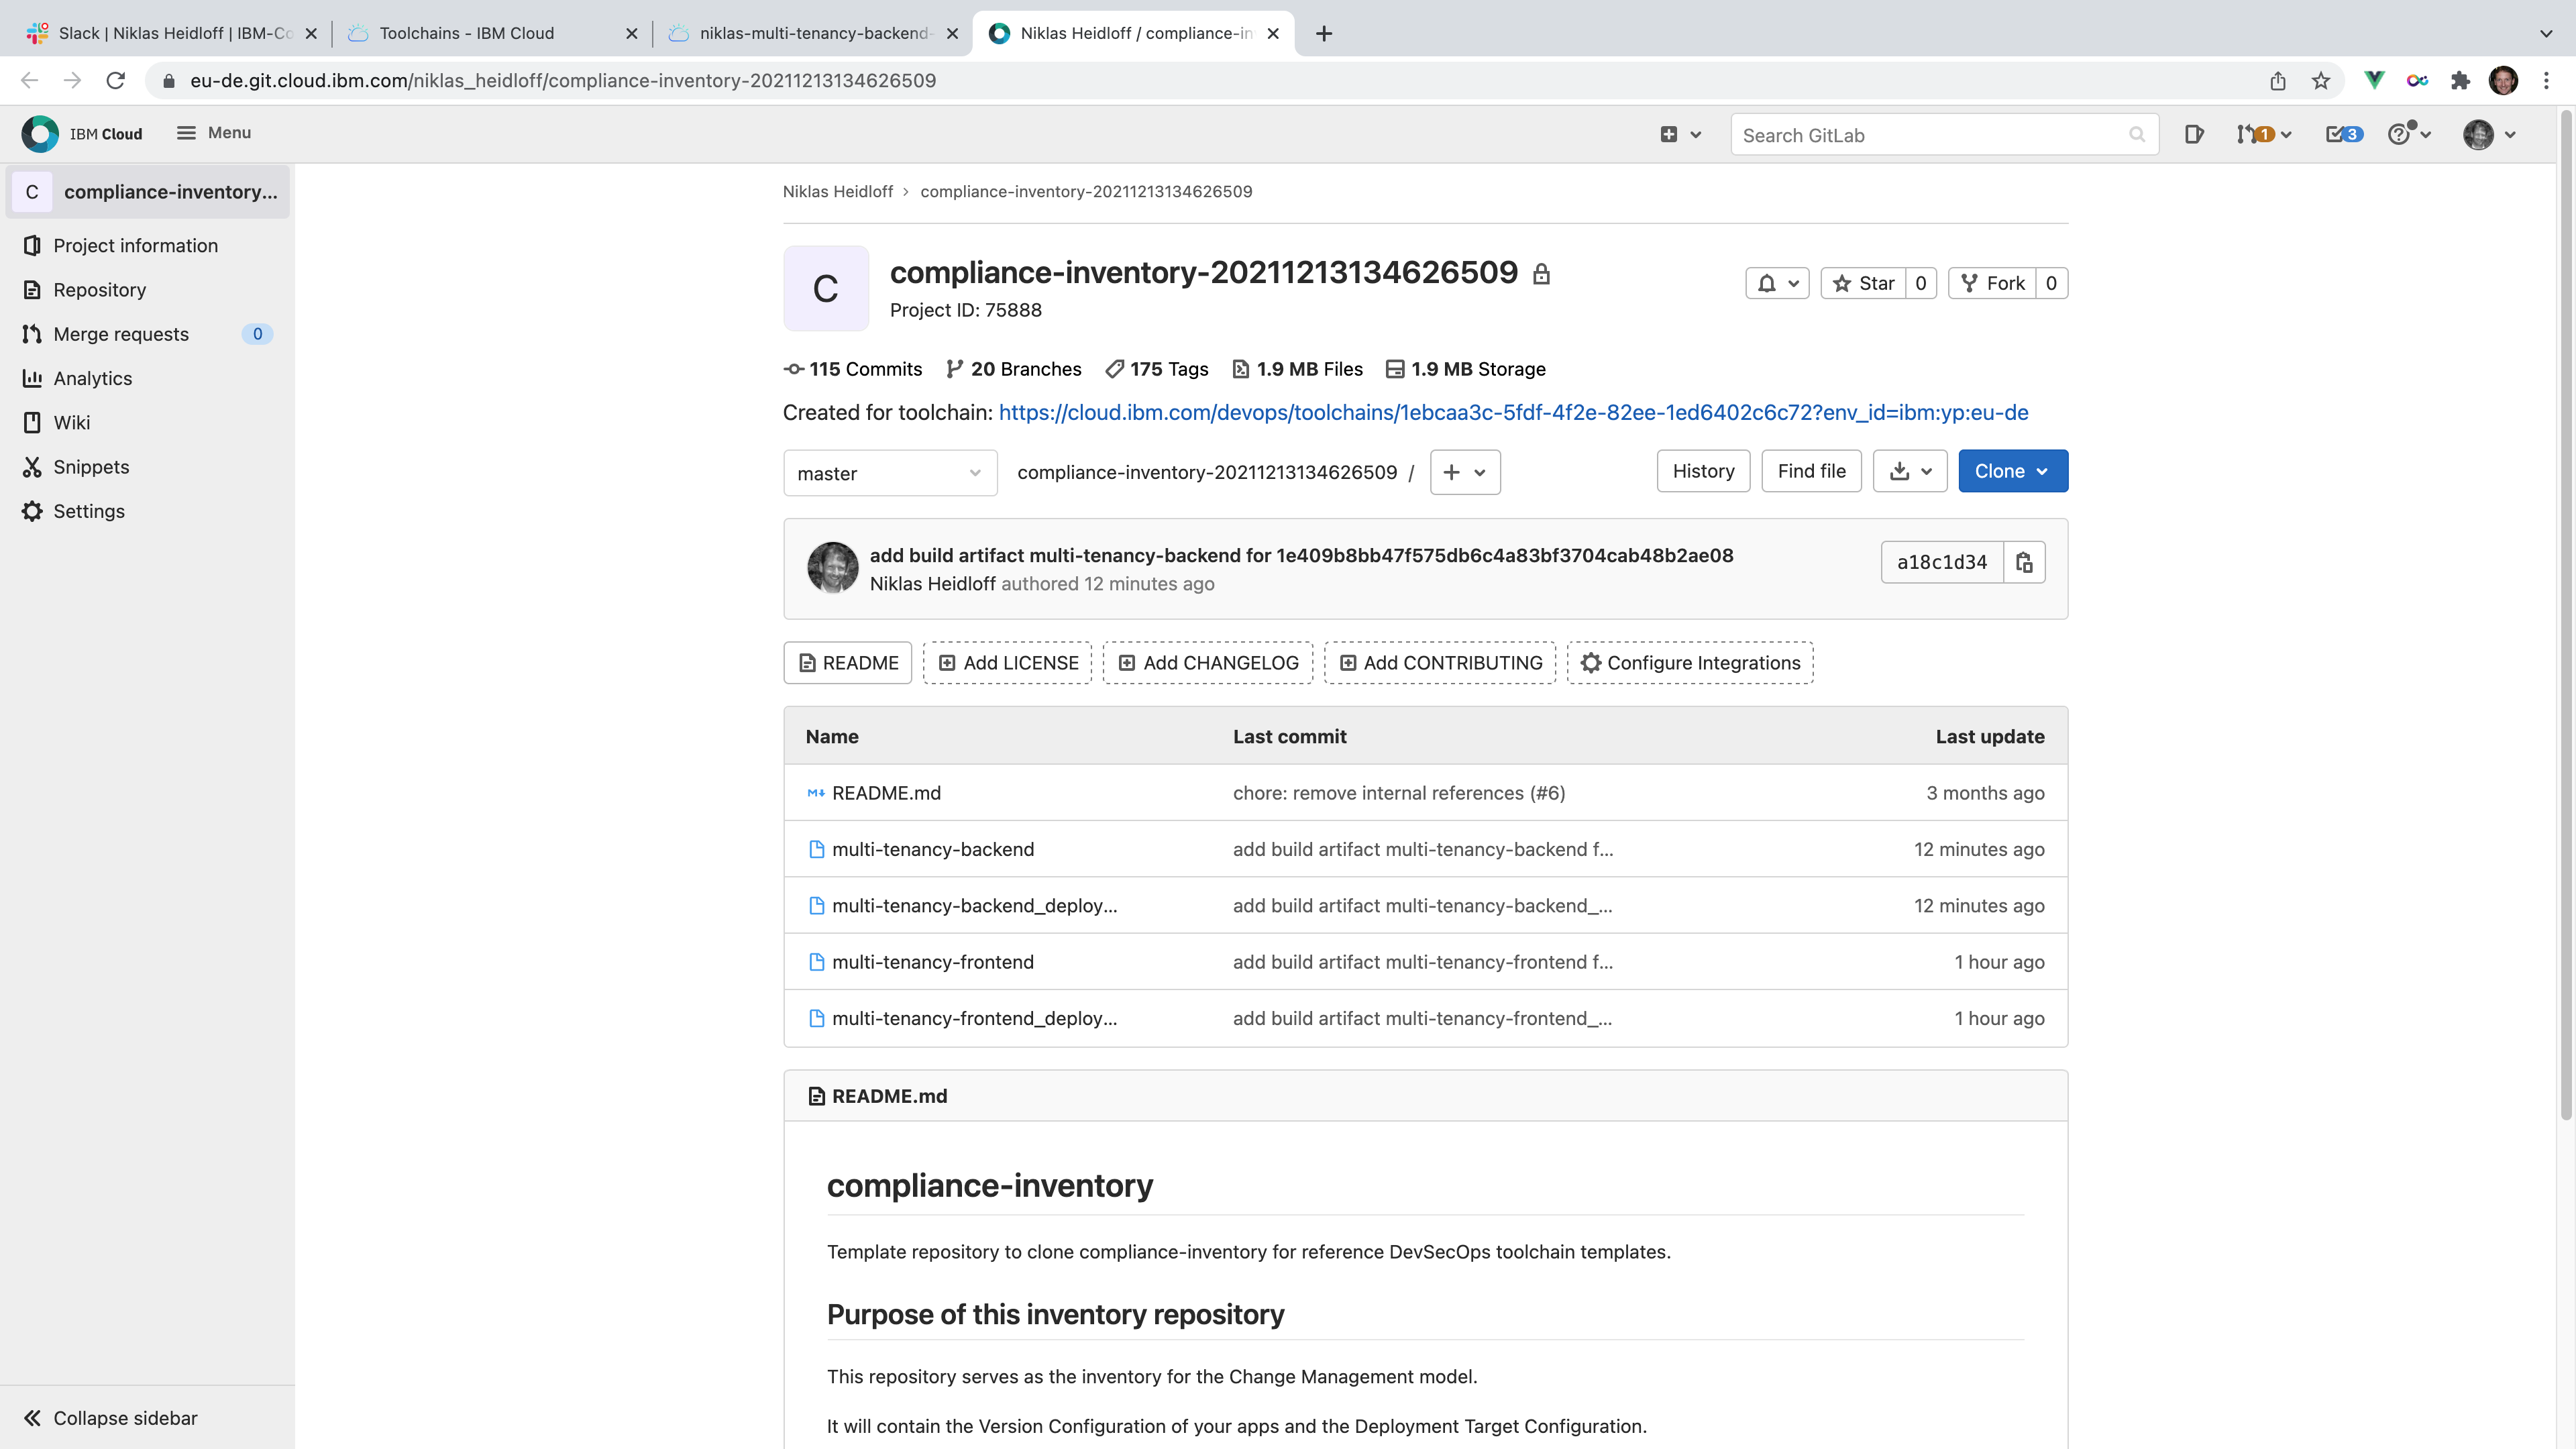Switch to the Toolchains - IBM Cloud tab

(467, 33)
